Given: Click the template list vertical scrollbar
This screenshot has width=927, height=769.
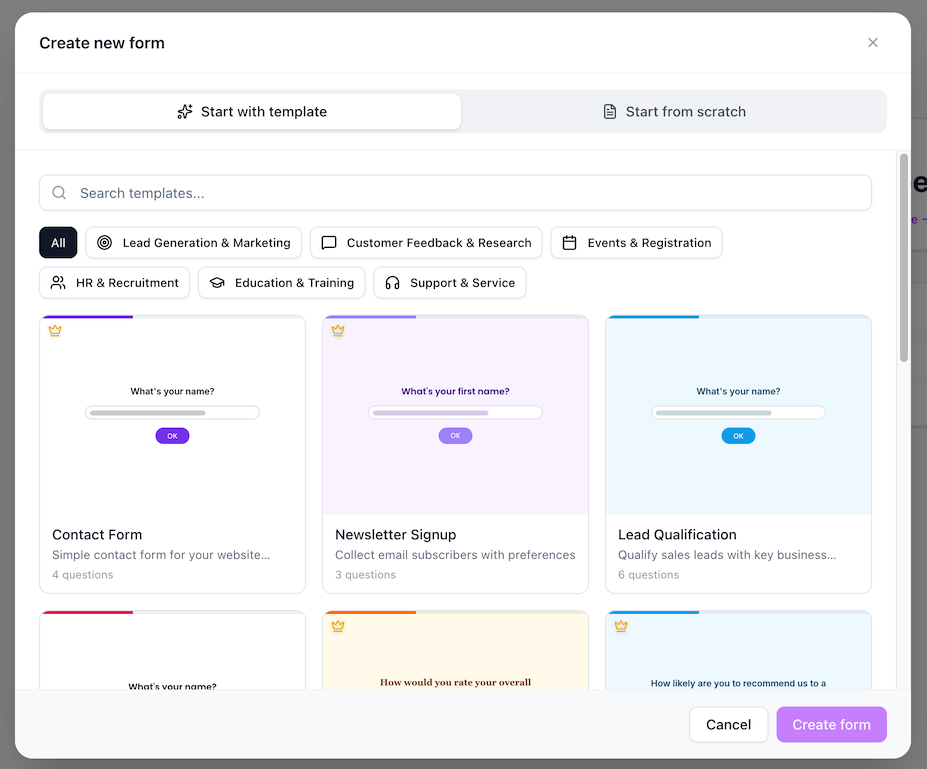Looking at the screenshot, I should 904,257.
